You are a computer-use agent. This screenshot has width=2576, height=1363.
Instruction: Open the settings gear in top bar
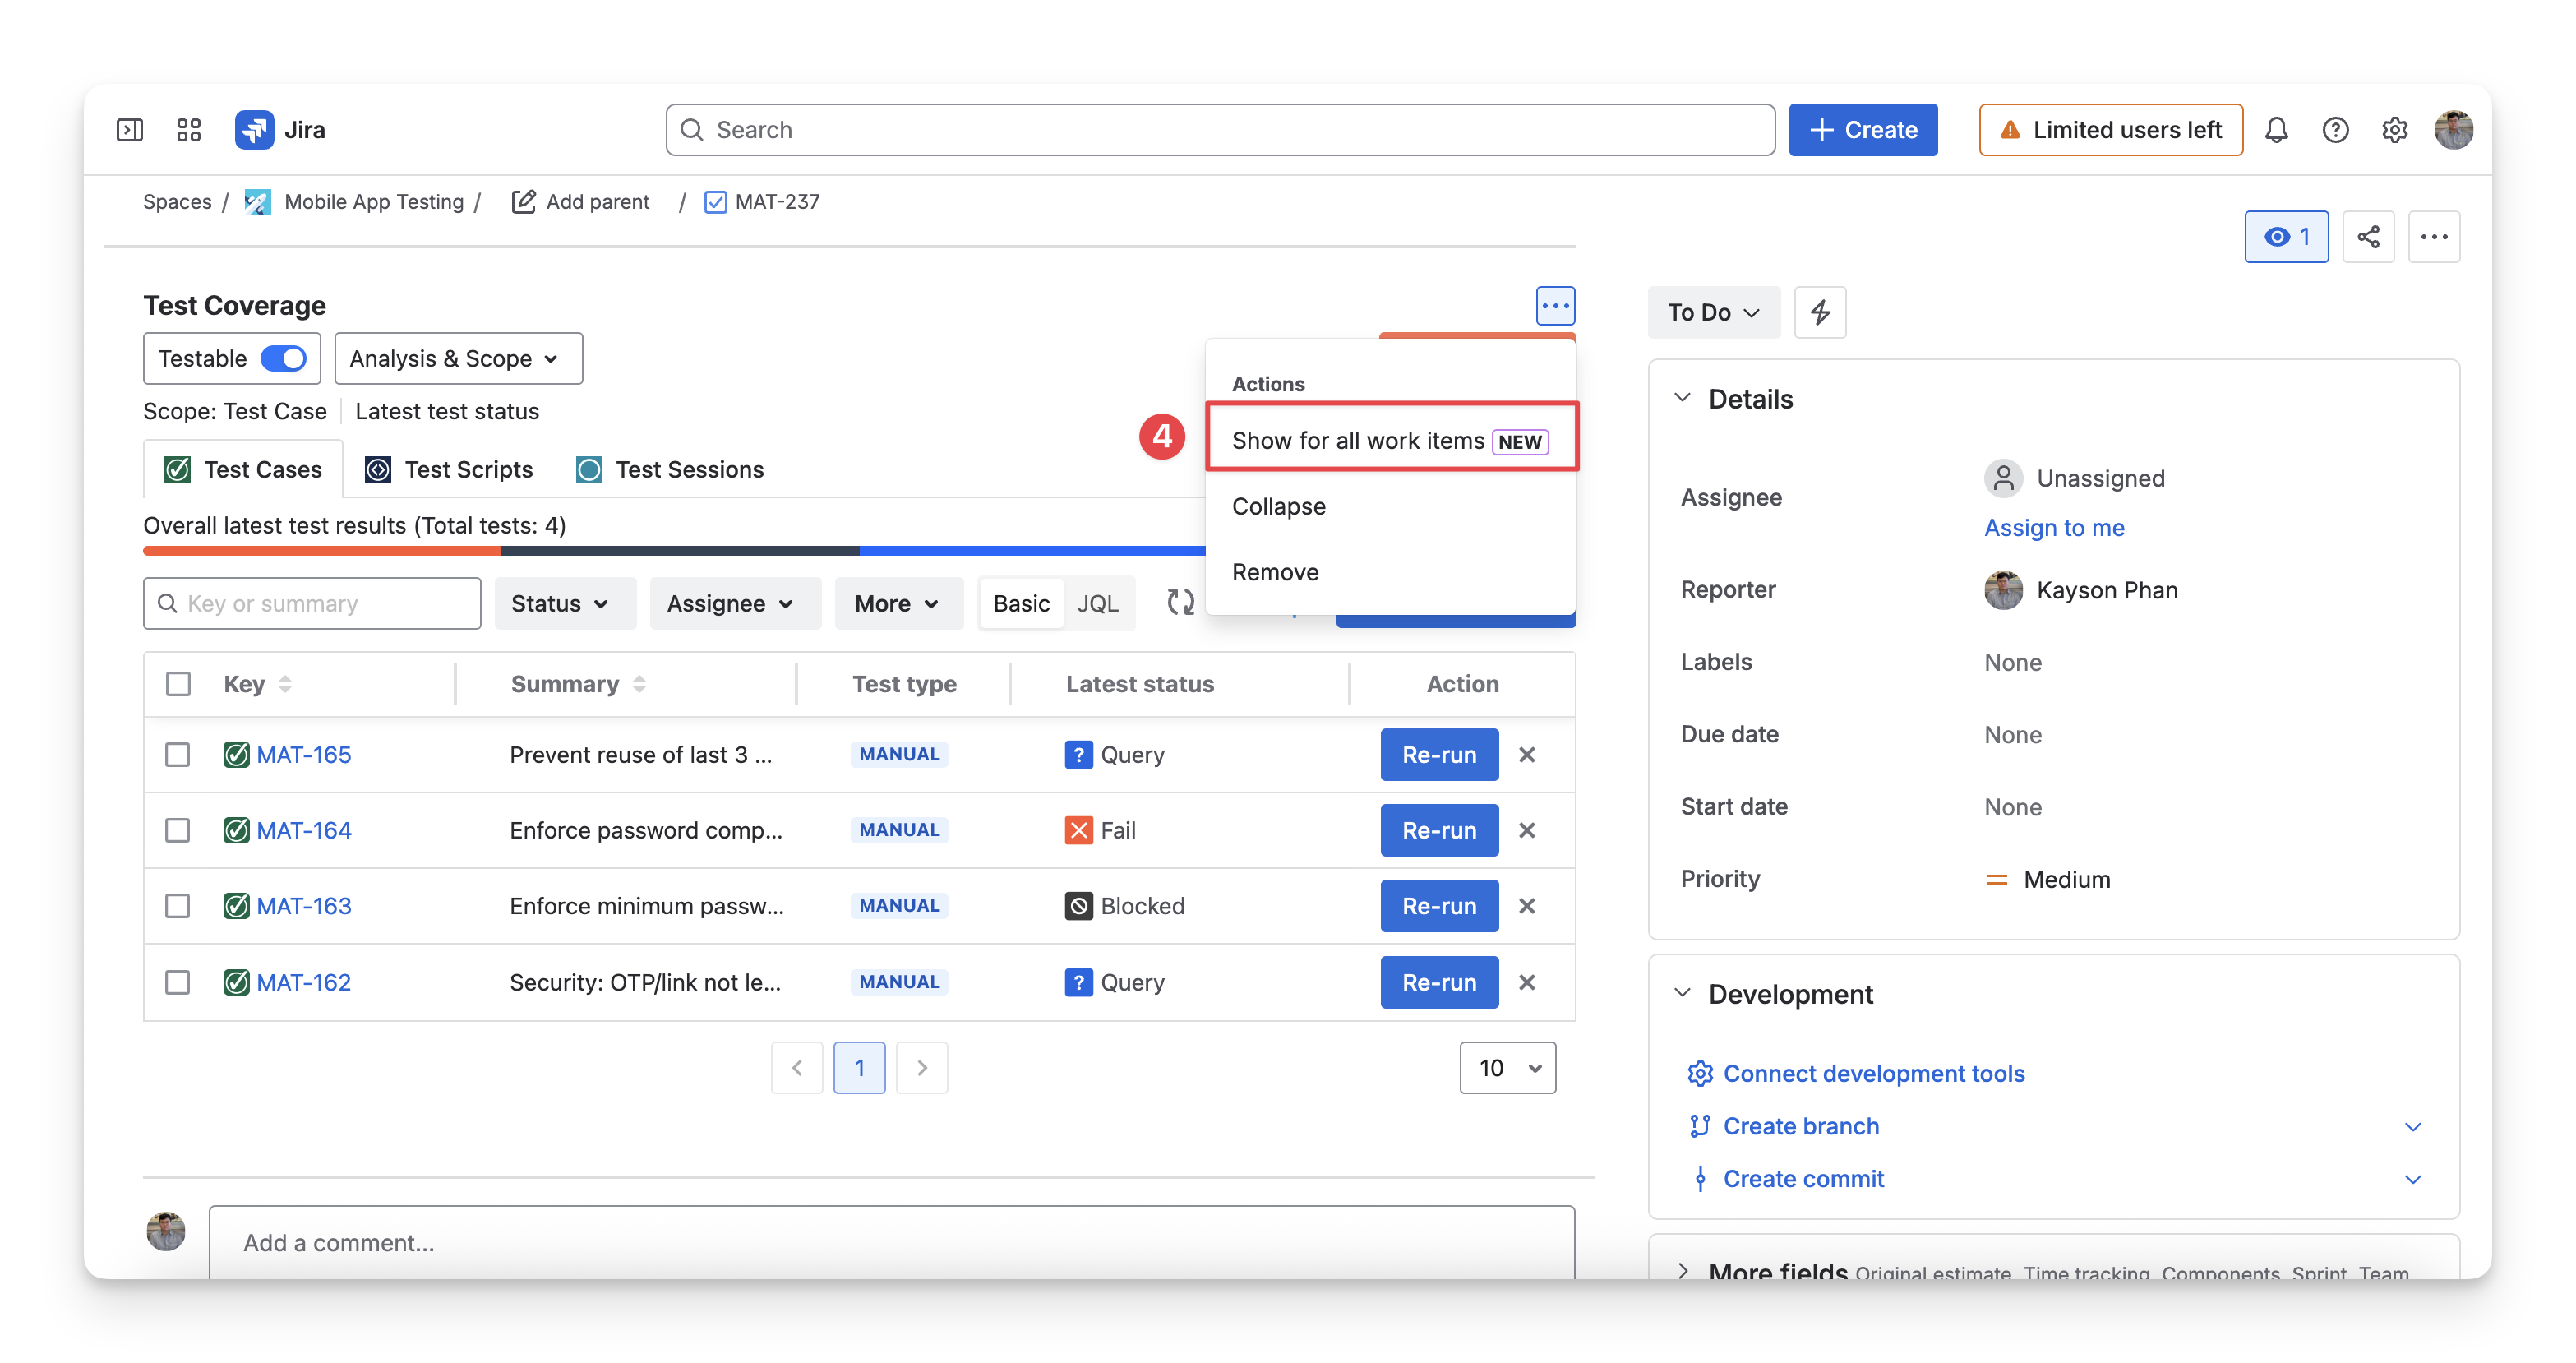click(2394, 130)
